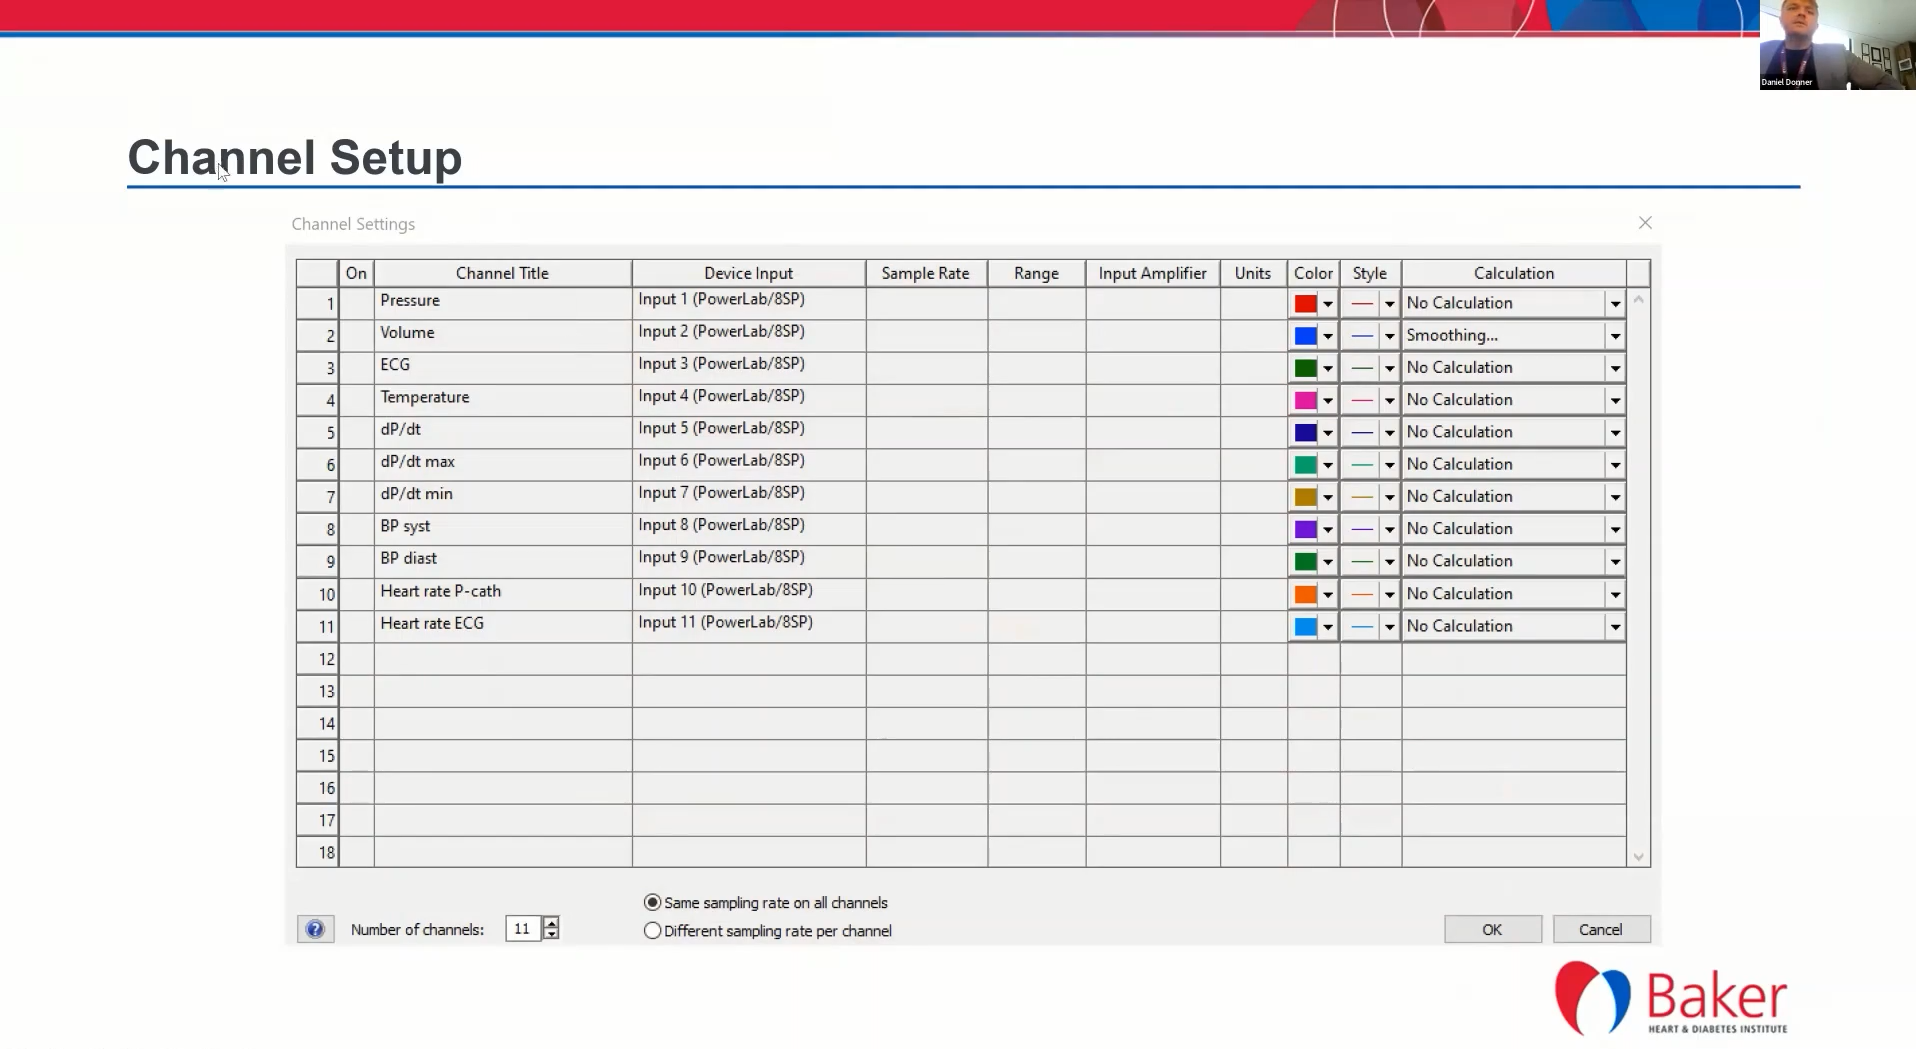Viewport: 1916px width, 1049px height.
Task: Close the Channel Settings dialog
Action: (1645, 223)
